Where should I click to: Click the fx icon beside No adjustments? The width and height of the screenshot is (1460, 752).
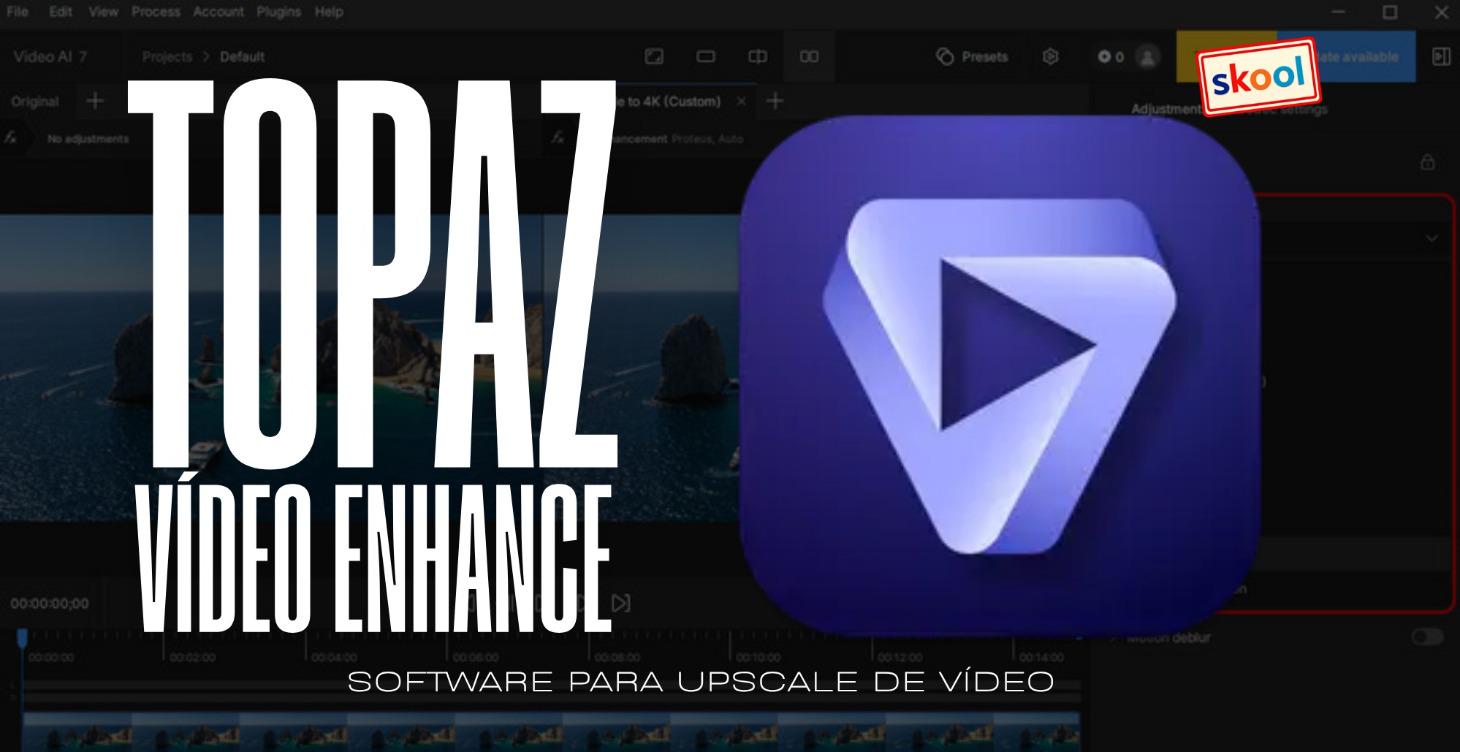click(x=11, y=138)
